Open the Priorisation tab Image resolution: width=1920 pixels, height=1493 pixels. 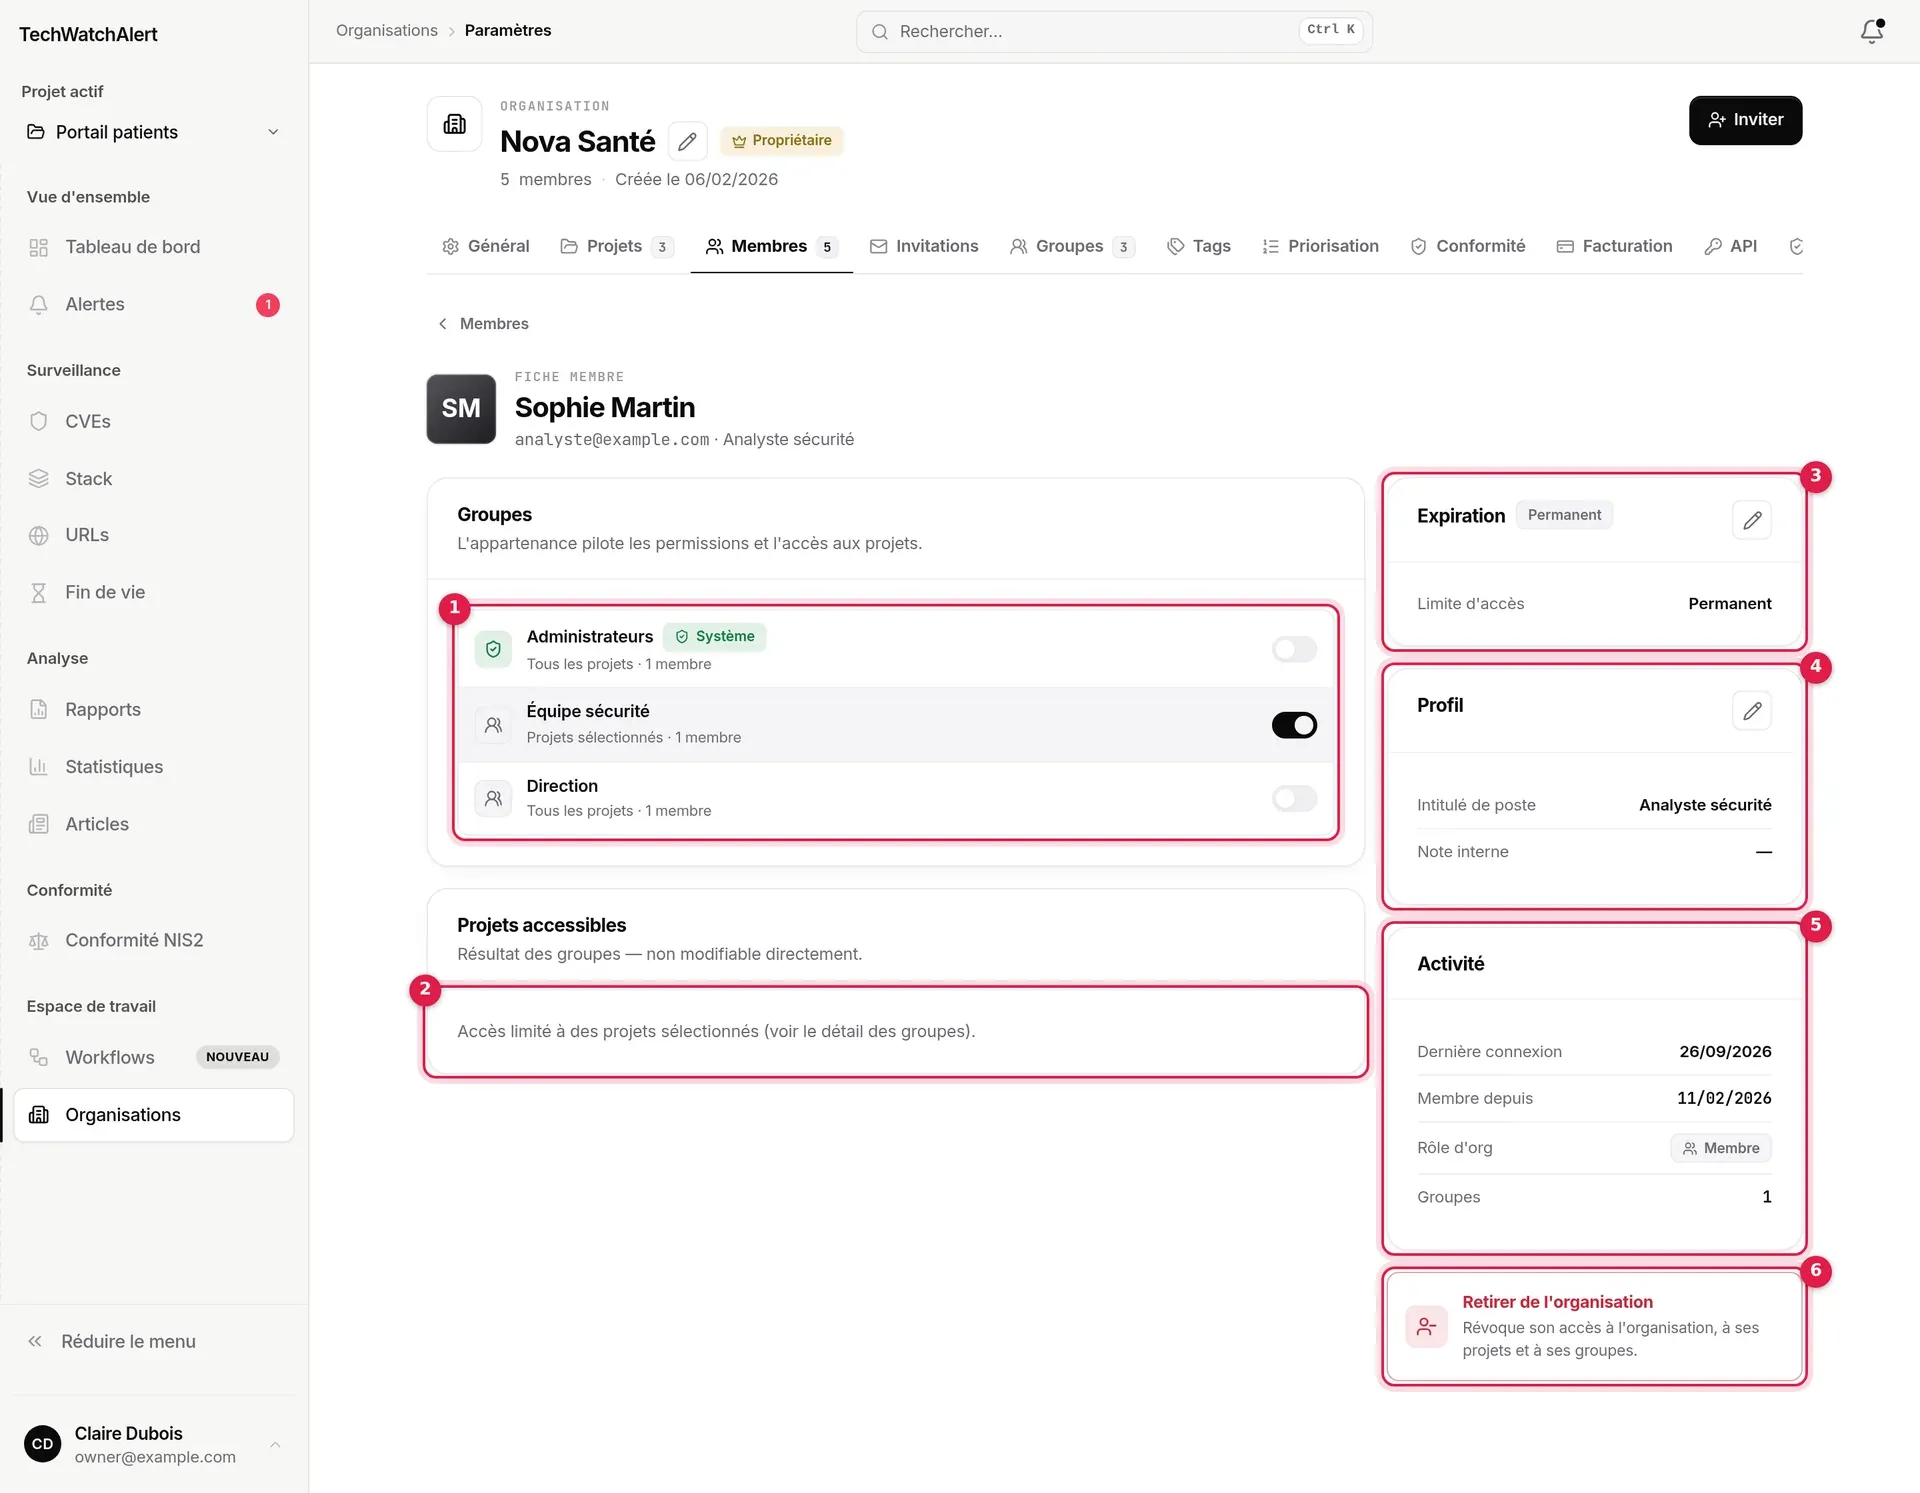click(1320, 246)
